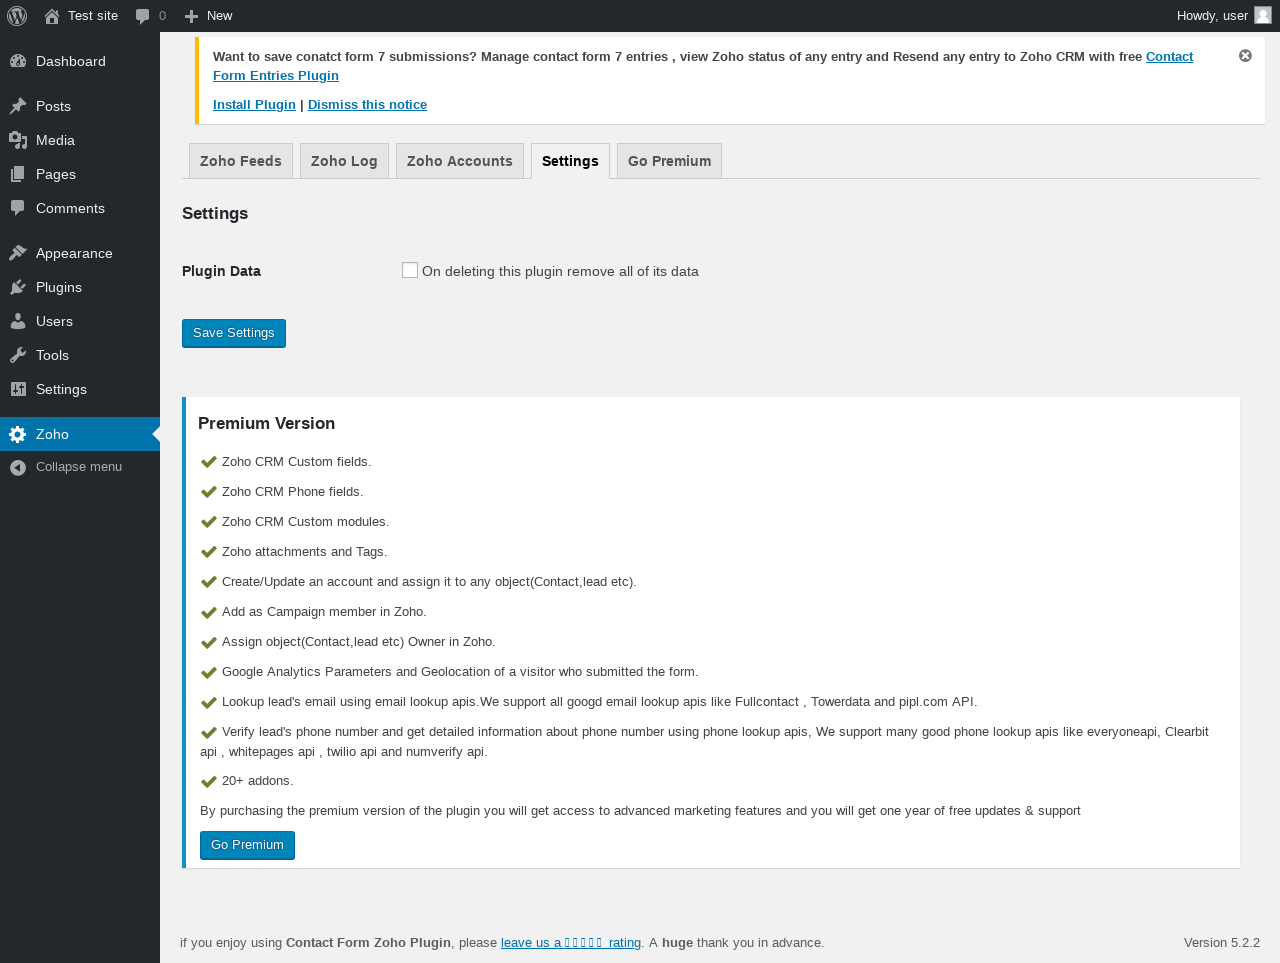
Task: Click the Go Premium blue button
Action: point(247,845)
